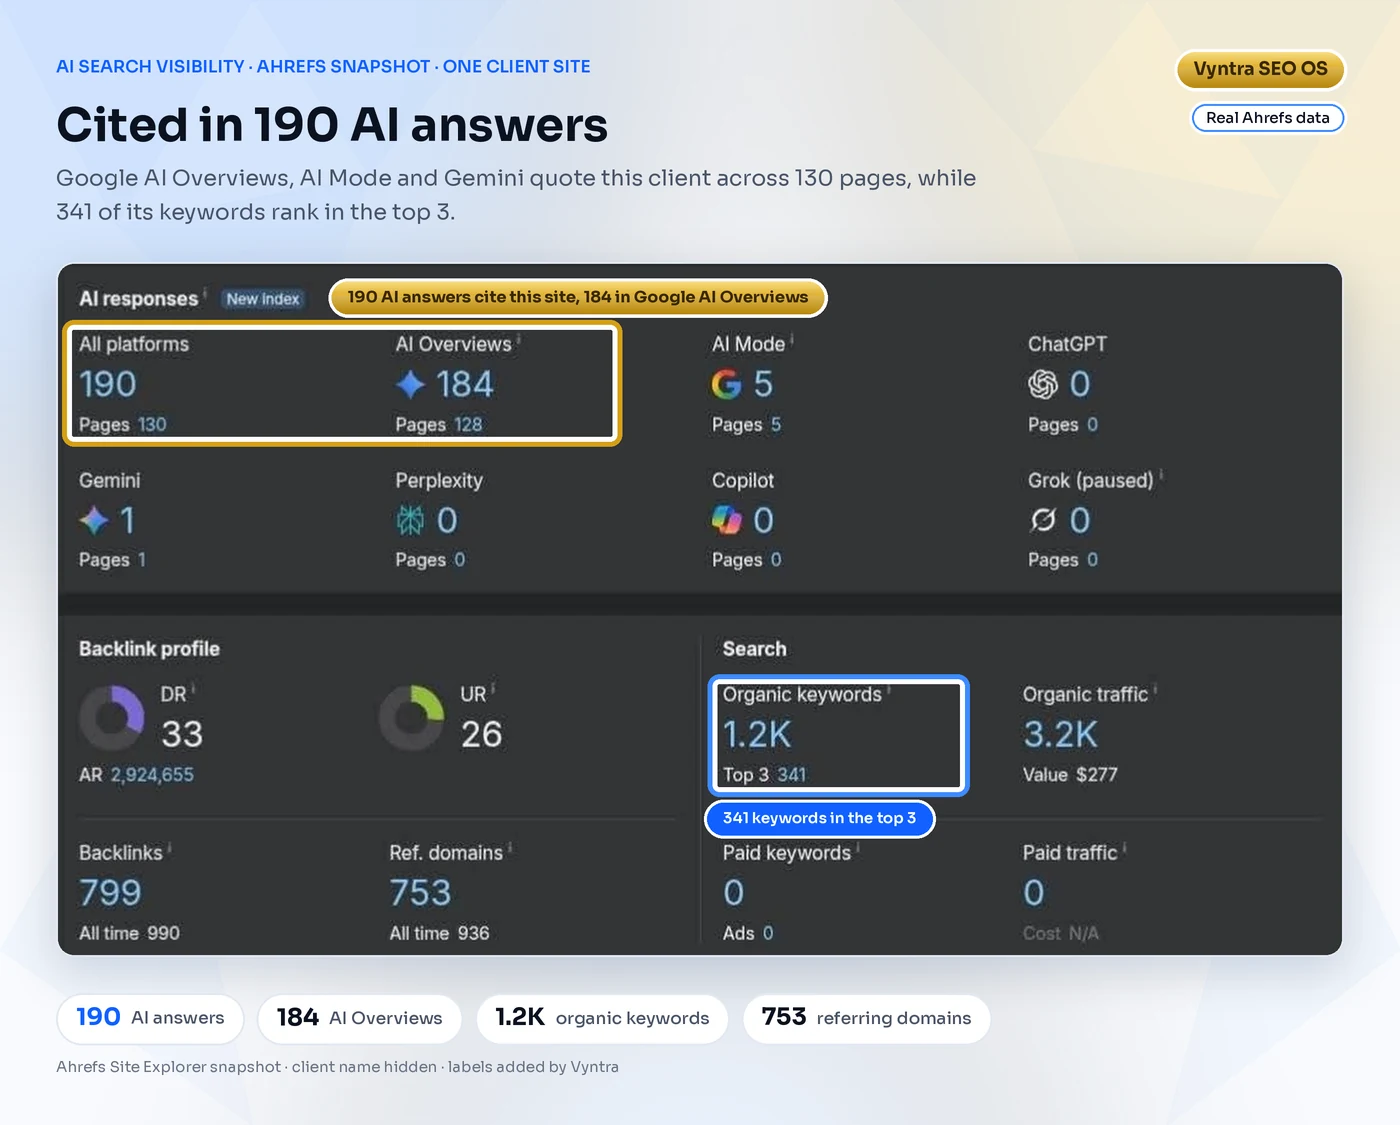Click the DR donut chart
The height and width of the screenshot is (1125, 1400).
(x=112, y=717)
